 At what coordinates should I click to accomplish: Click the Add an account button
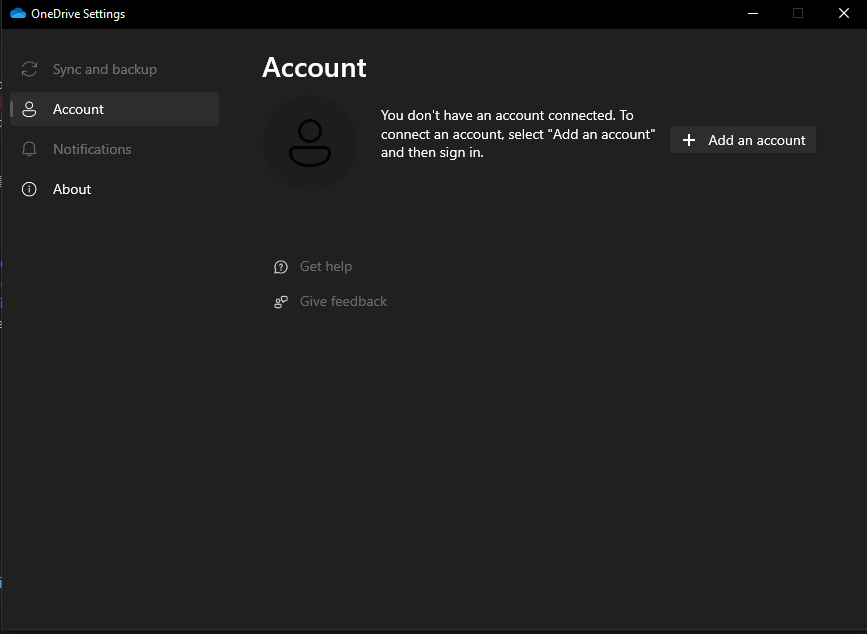743,140
